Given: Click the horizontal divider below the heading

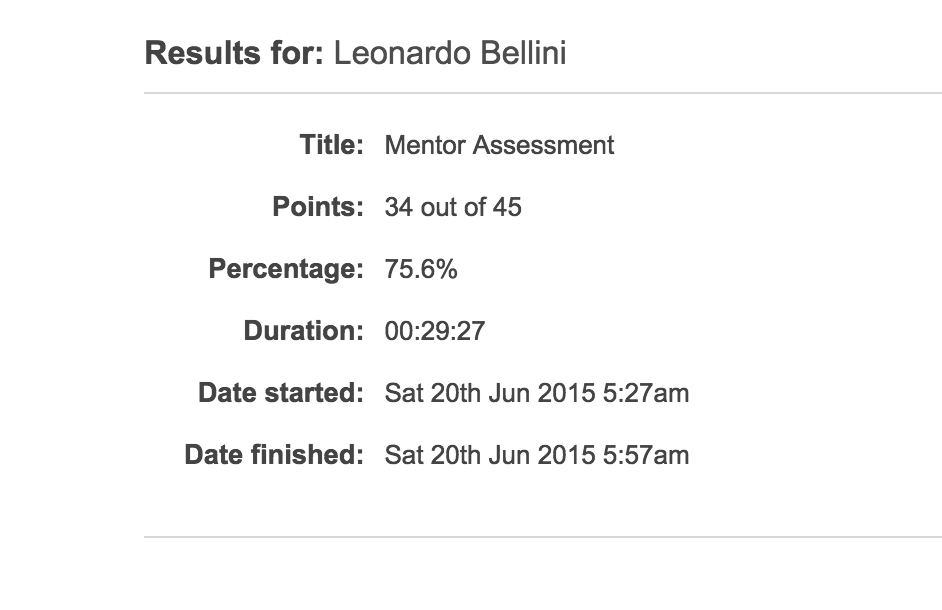Looking at the screenshot, I should [543, 93].
